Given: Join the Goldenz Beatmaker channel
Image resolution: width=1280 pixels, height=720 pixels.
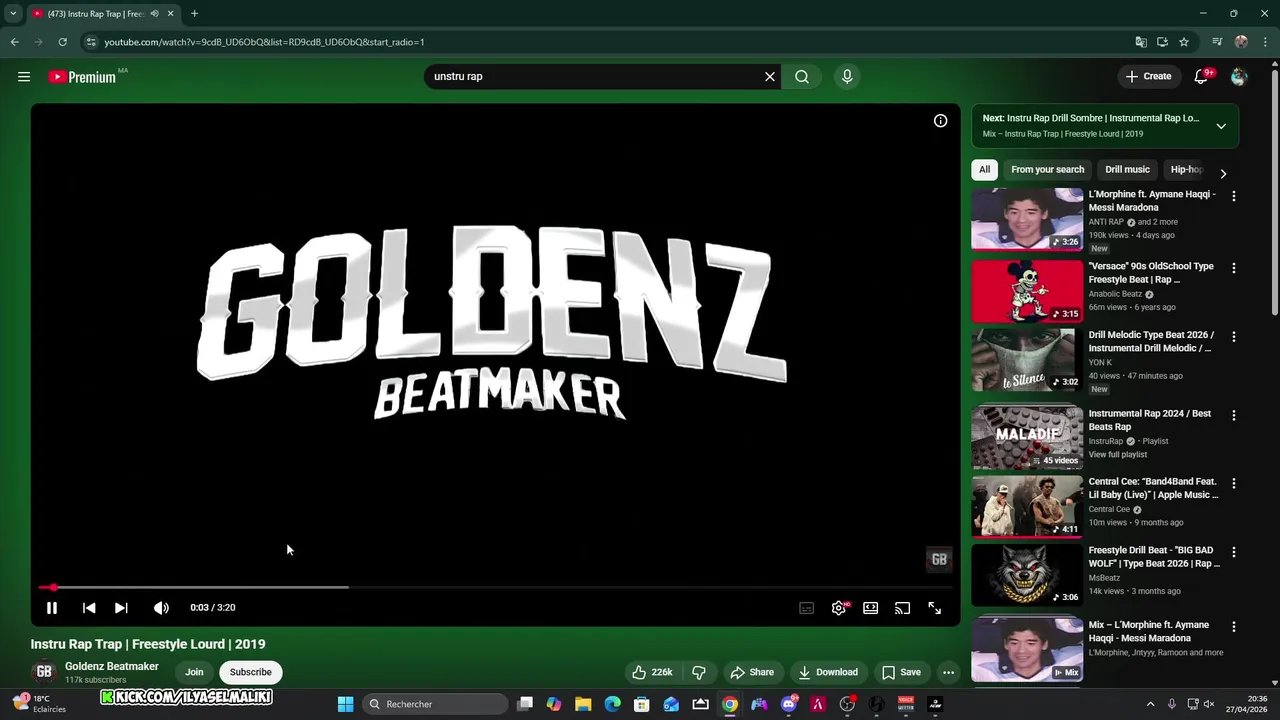Looking at the screenshot, I should 194,672.
